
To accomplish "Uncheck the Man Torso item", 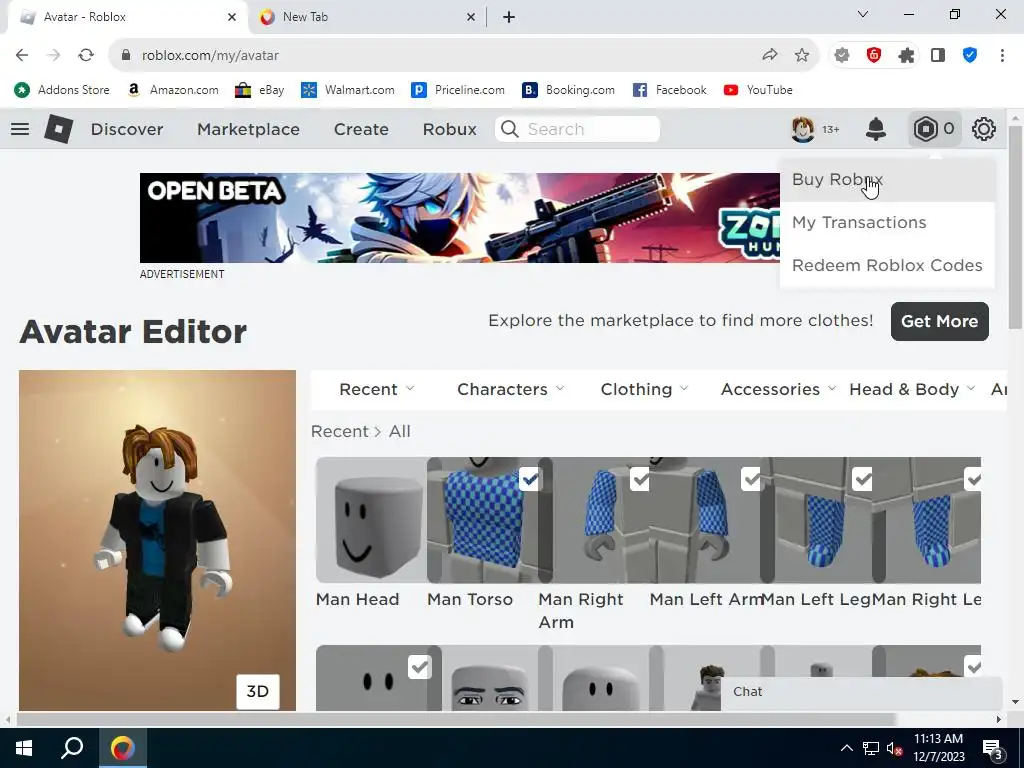I will [x=529, y=479].
